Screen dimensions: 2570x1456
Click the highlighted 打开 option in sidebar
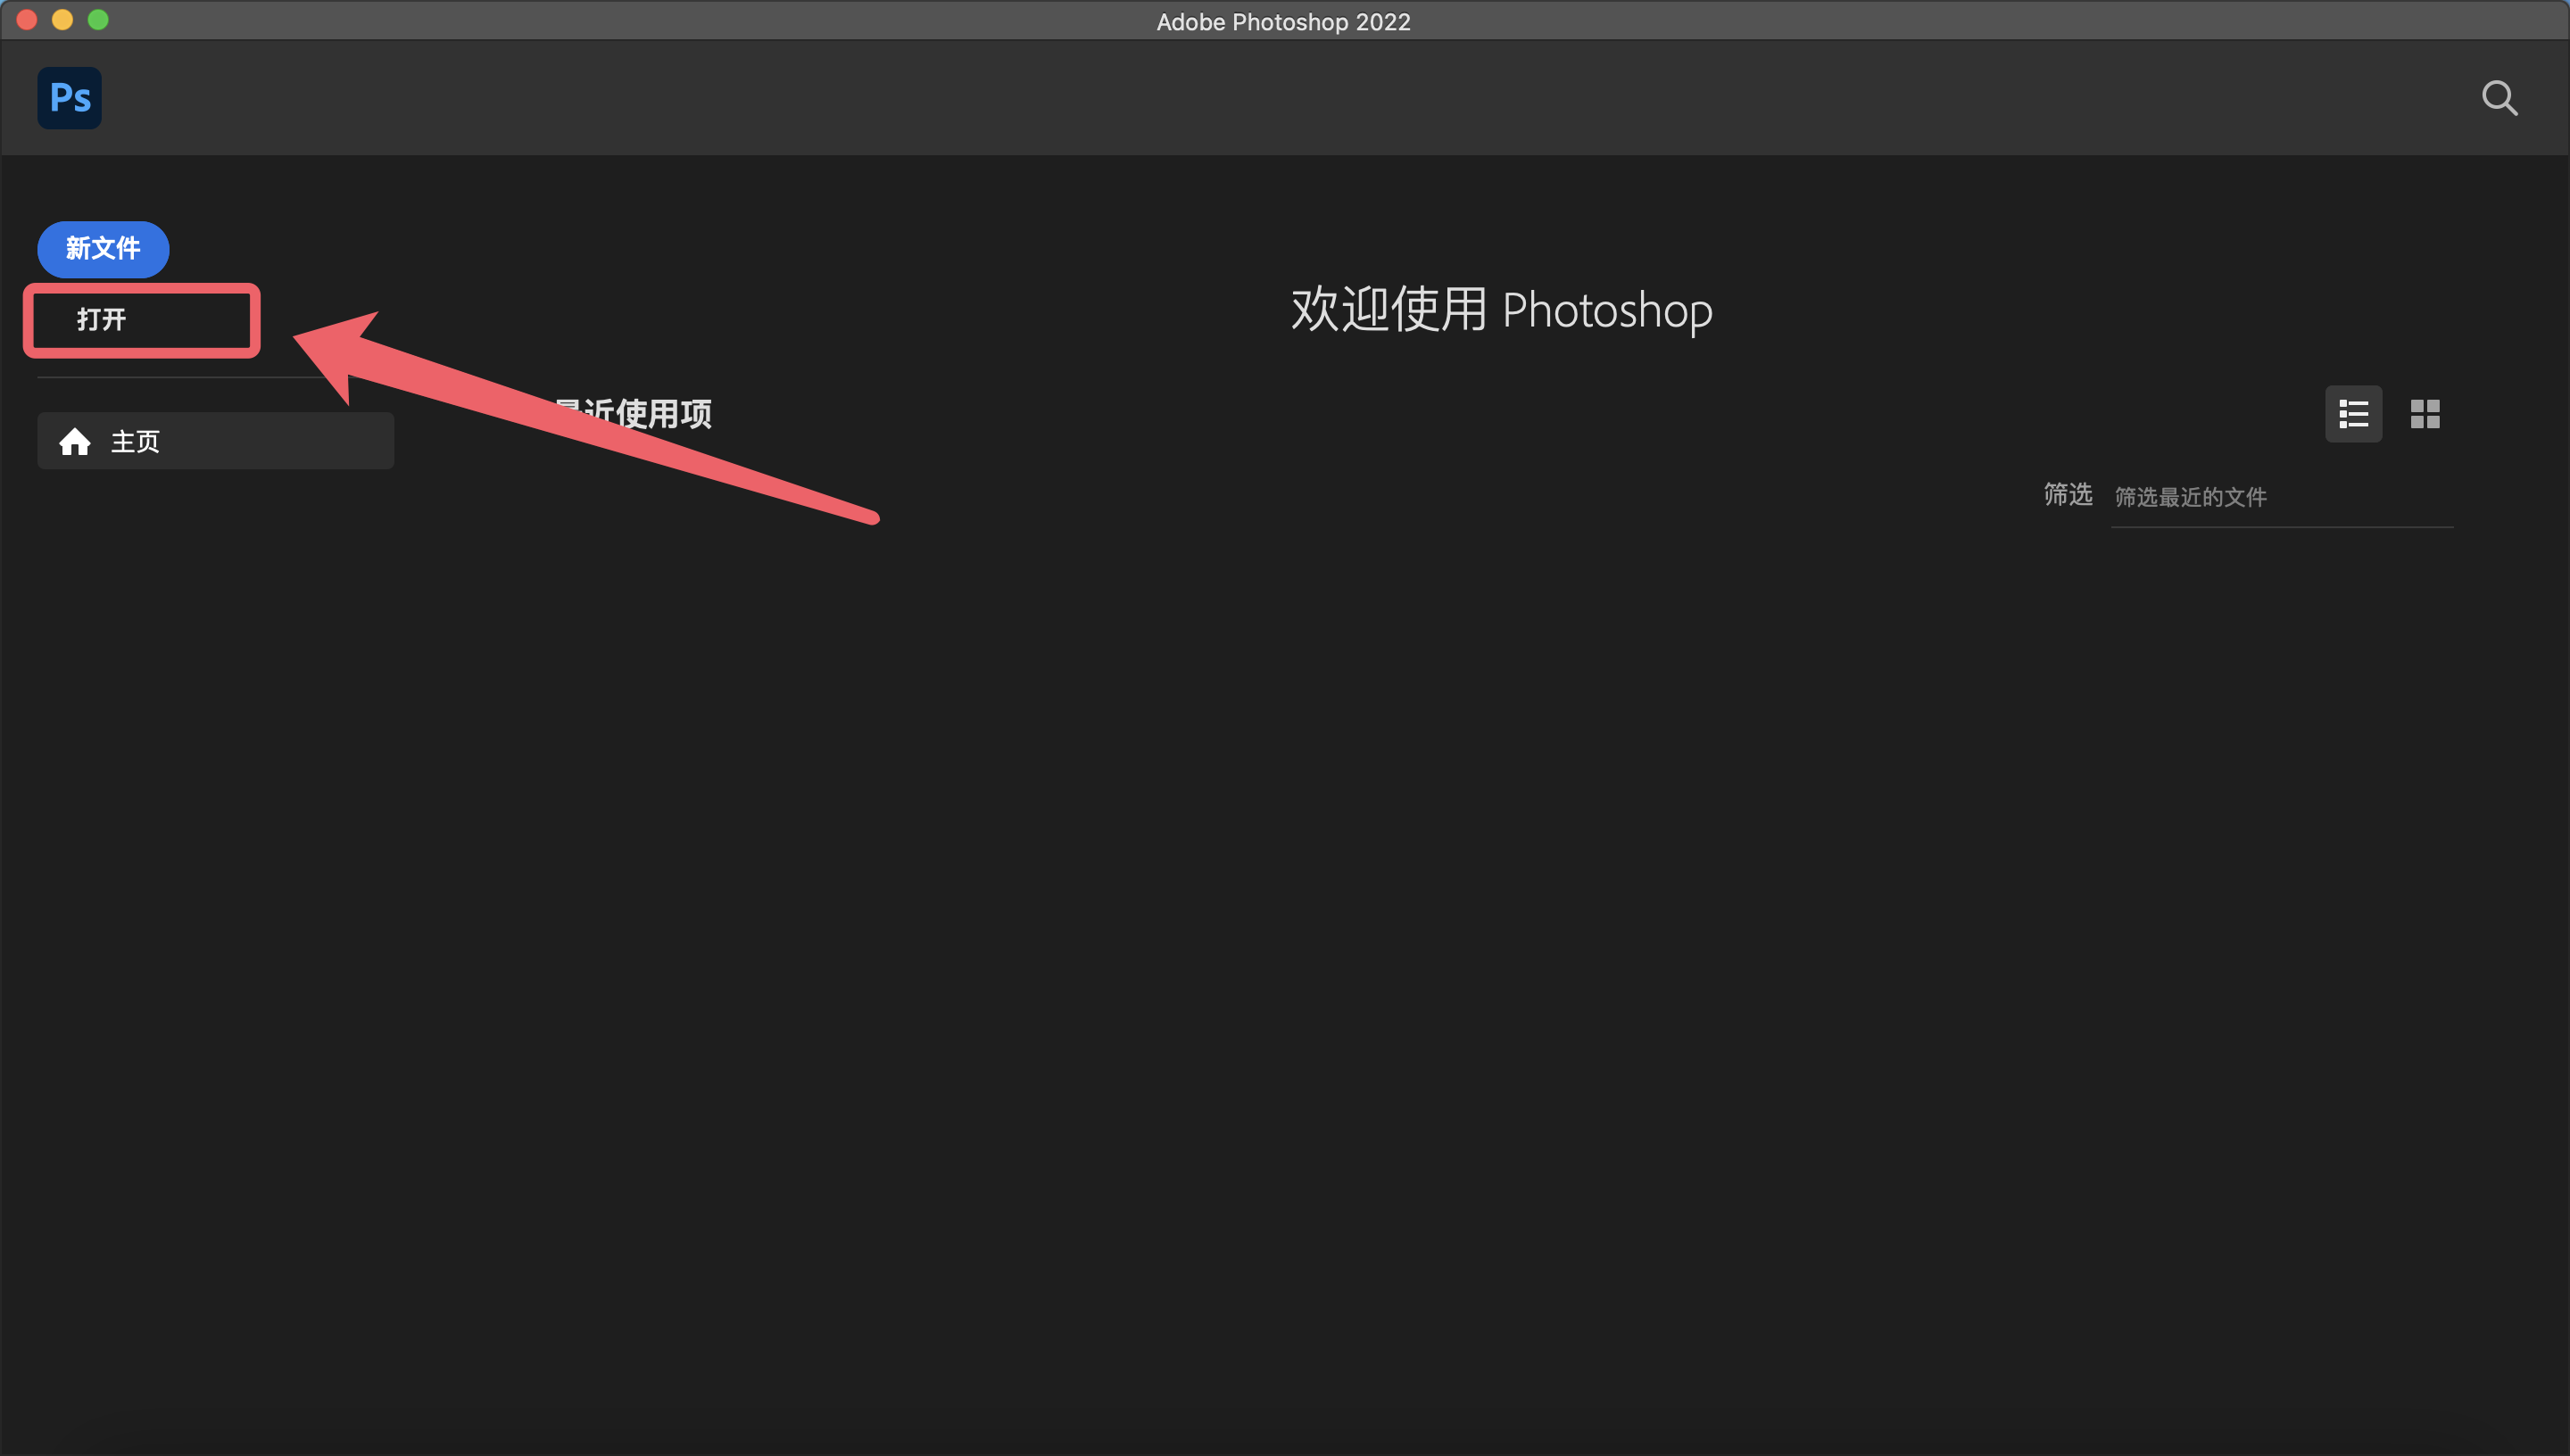click(141, 320)
